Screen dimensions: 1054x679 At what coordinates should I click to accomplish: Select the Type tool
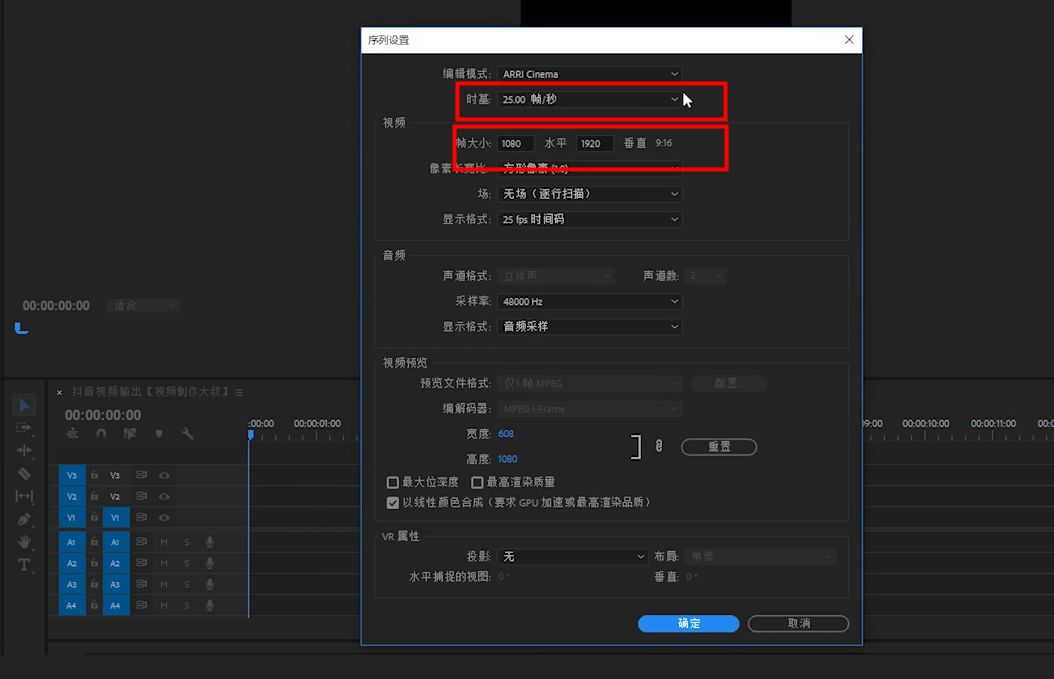24,565
